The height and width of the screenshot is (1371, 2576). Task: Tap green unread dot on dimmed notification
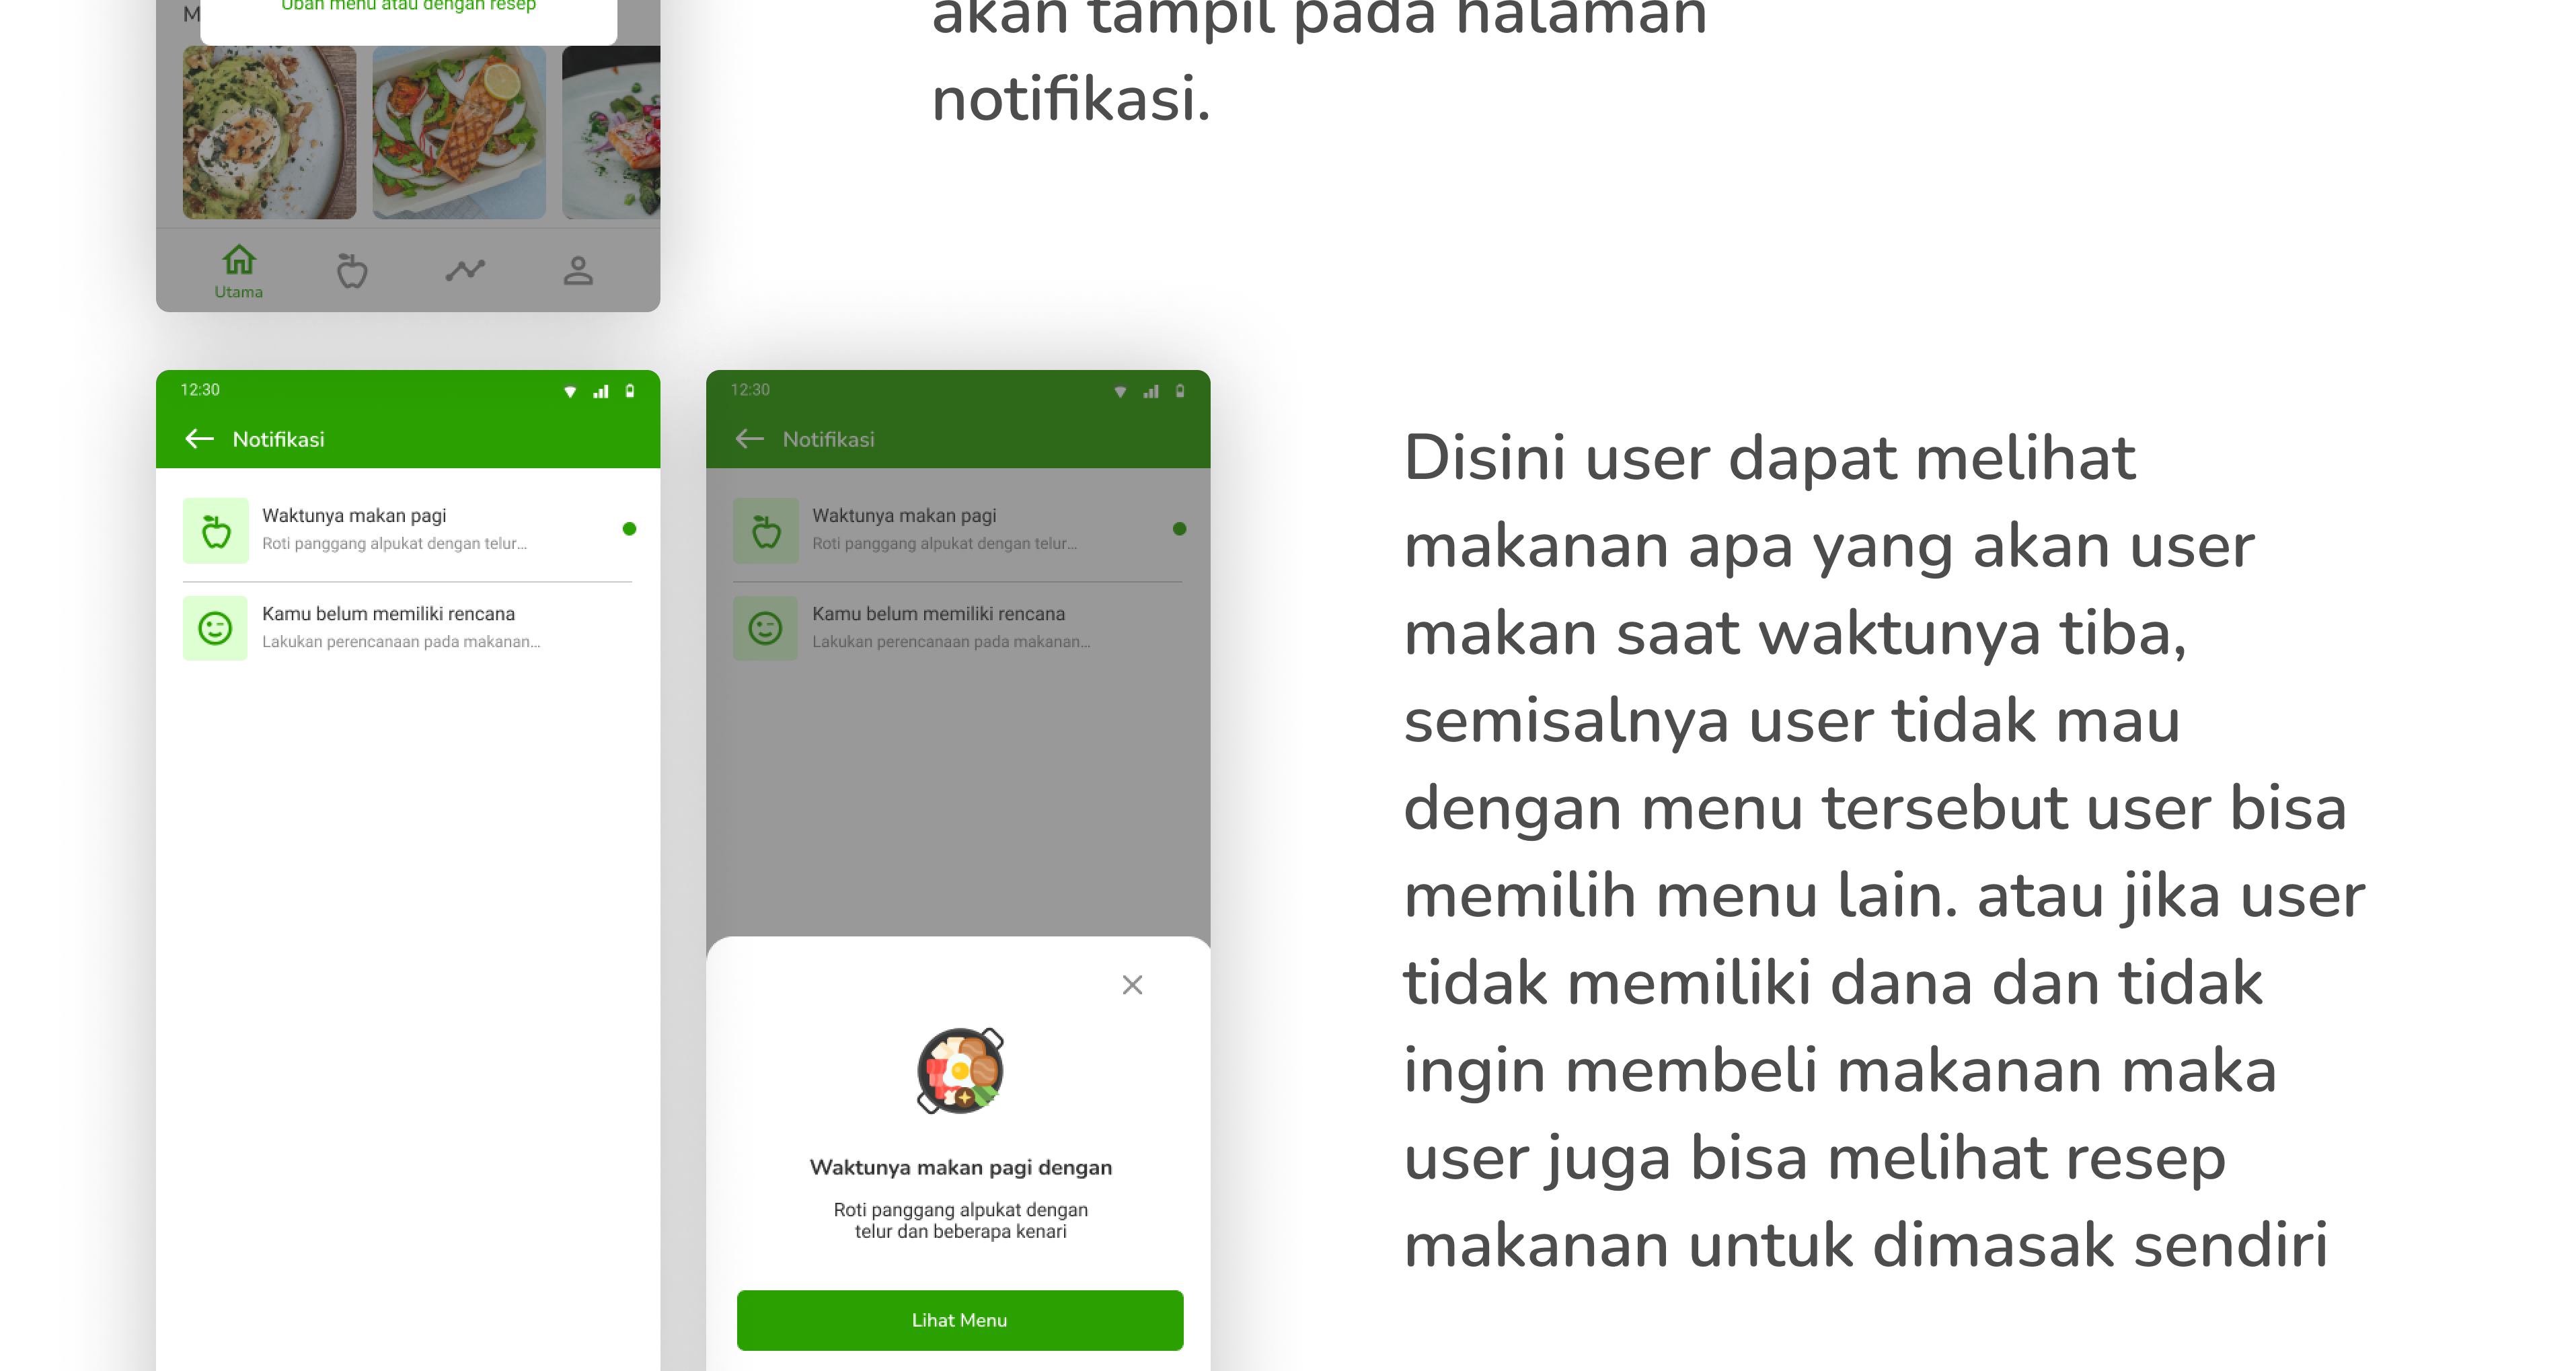(1179, 529)
